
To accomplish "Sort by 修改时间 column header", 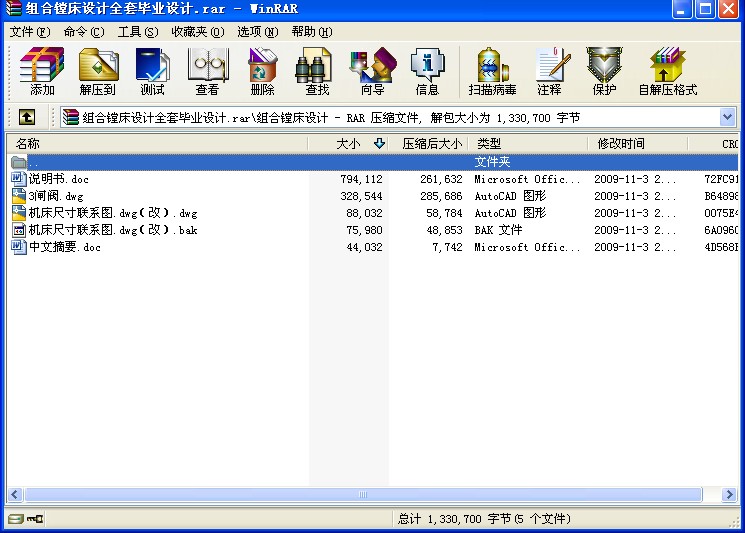I will pyautogui.click(x=638, y=143).
